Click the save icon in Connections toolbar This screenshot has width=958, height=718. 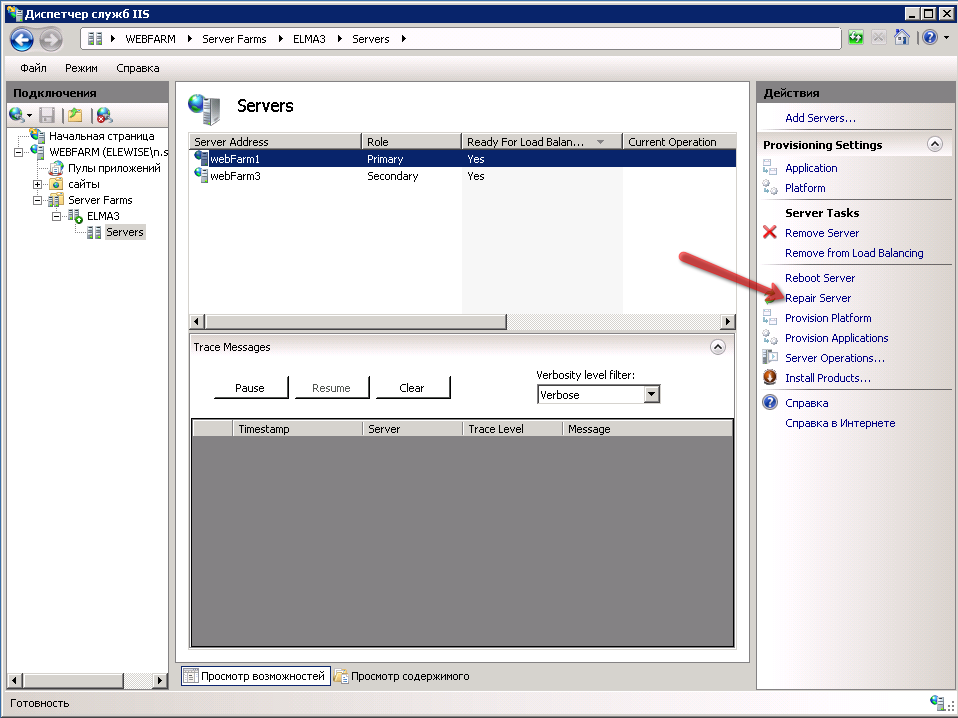(x=47, y=116)
